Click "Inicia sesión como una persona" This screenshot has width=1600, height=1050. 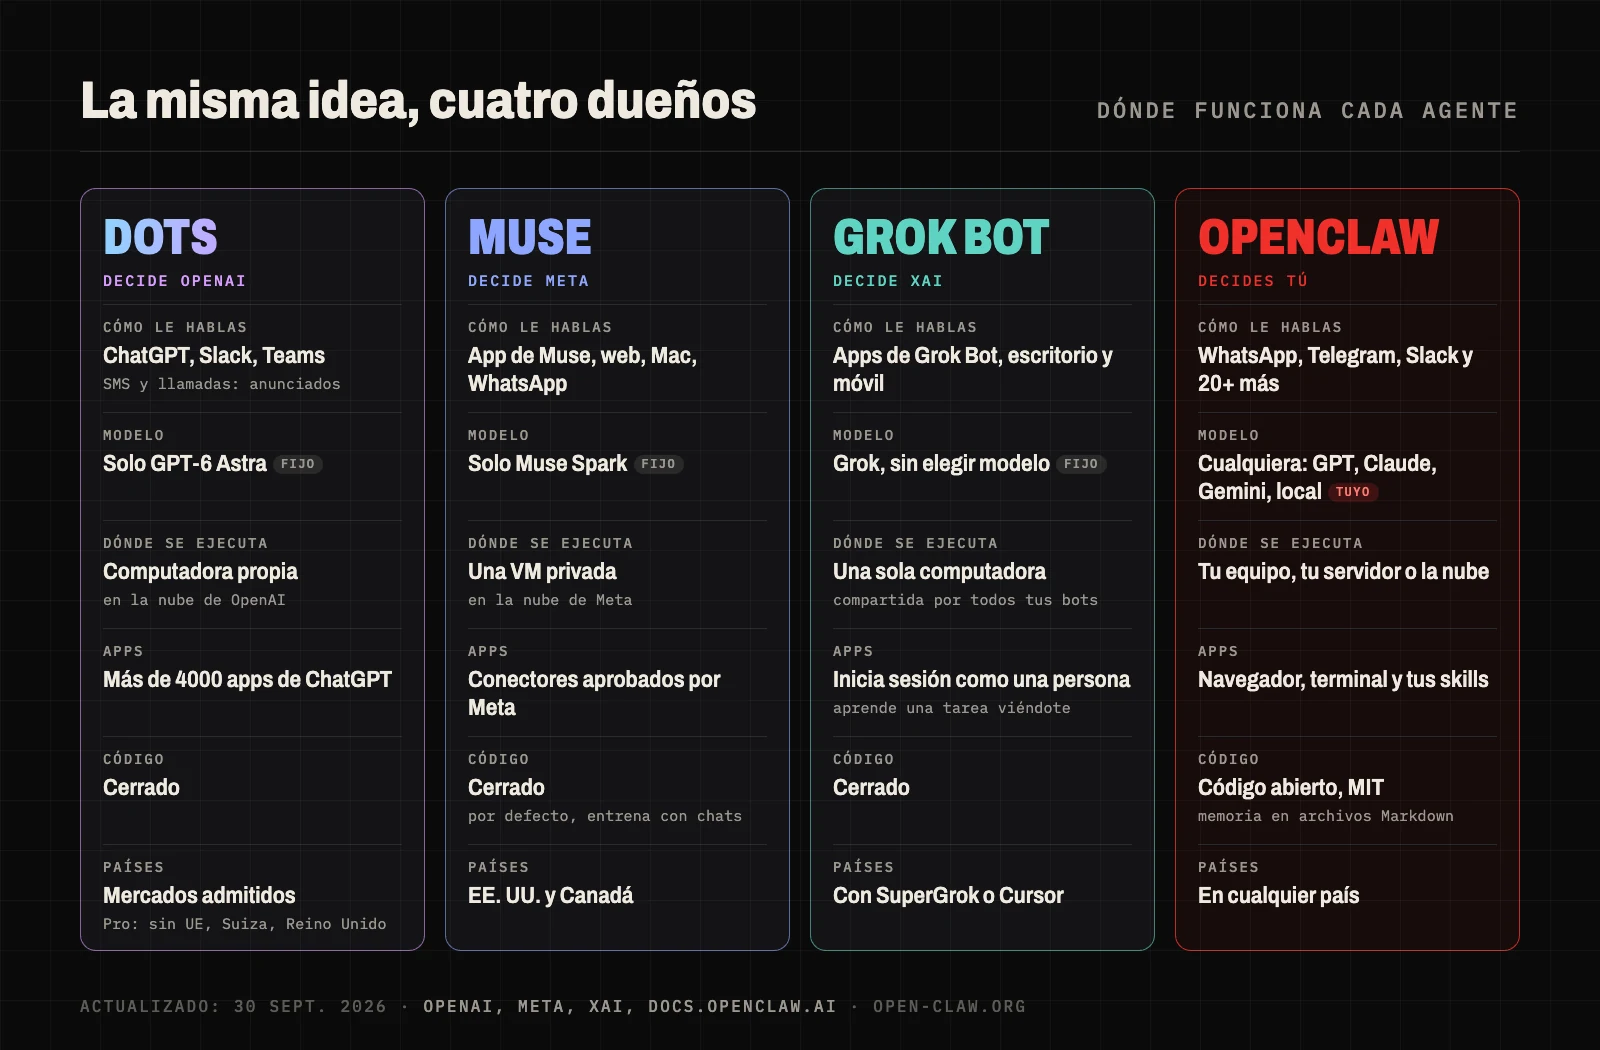[x=981, y=679]
